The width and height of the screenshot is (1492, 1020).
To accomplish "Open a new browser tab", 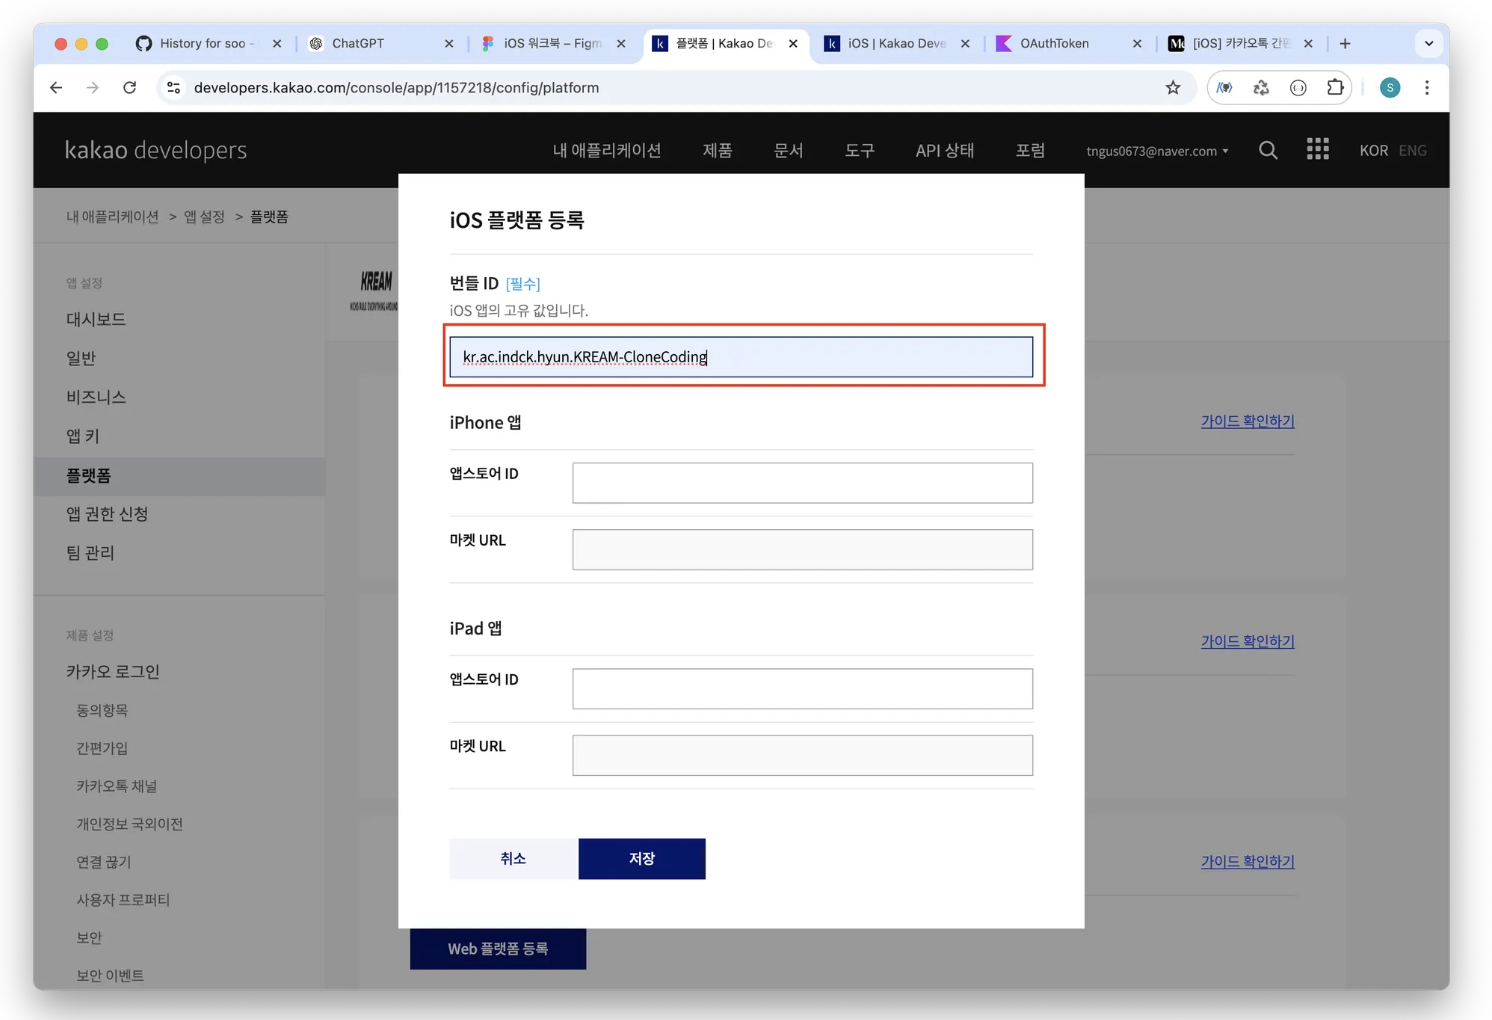I will (x=1345, y=43).
